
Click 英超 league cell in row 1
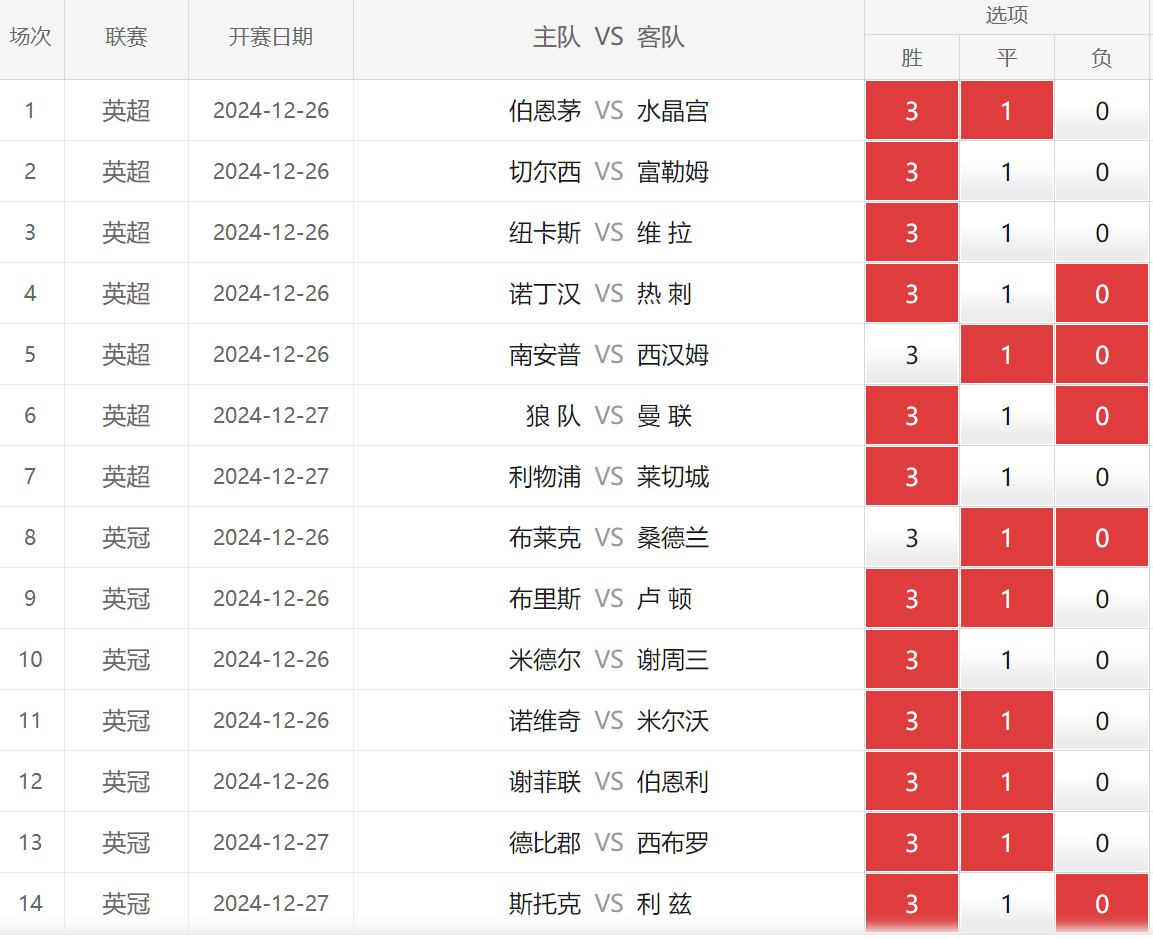[126, 110]
